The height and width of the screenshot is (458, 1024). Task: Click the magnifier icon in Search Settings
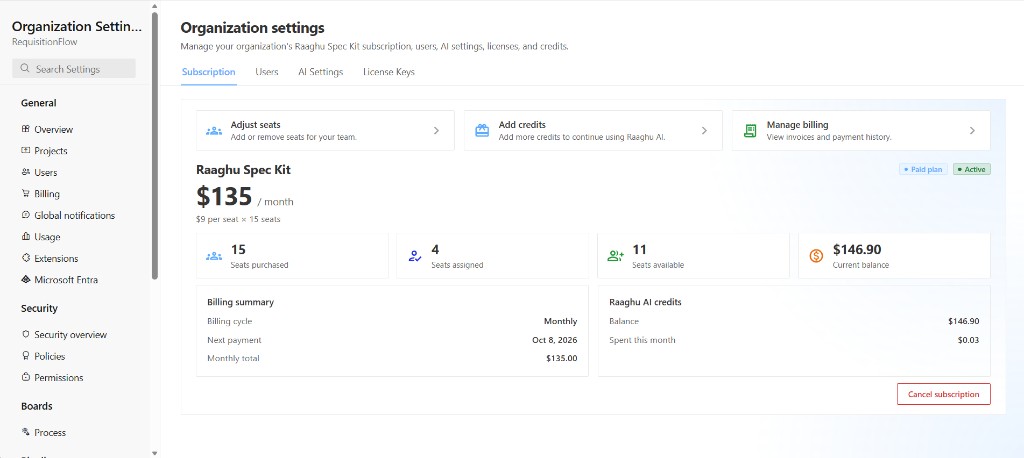pyautogui.click(x=25, y=69)
